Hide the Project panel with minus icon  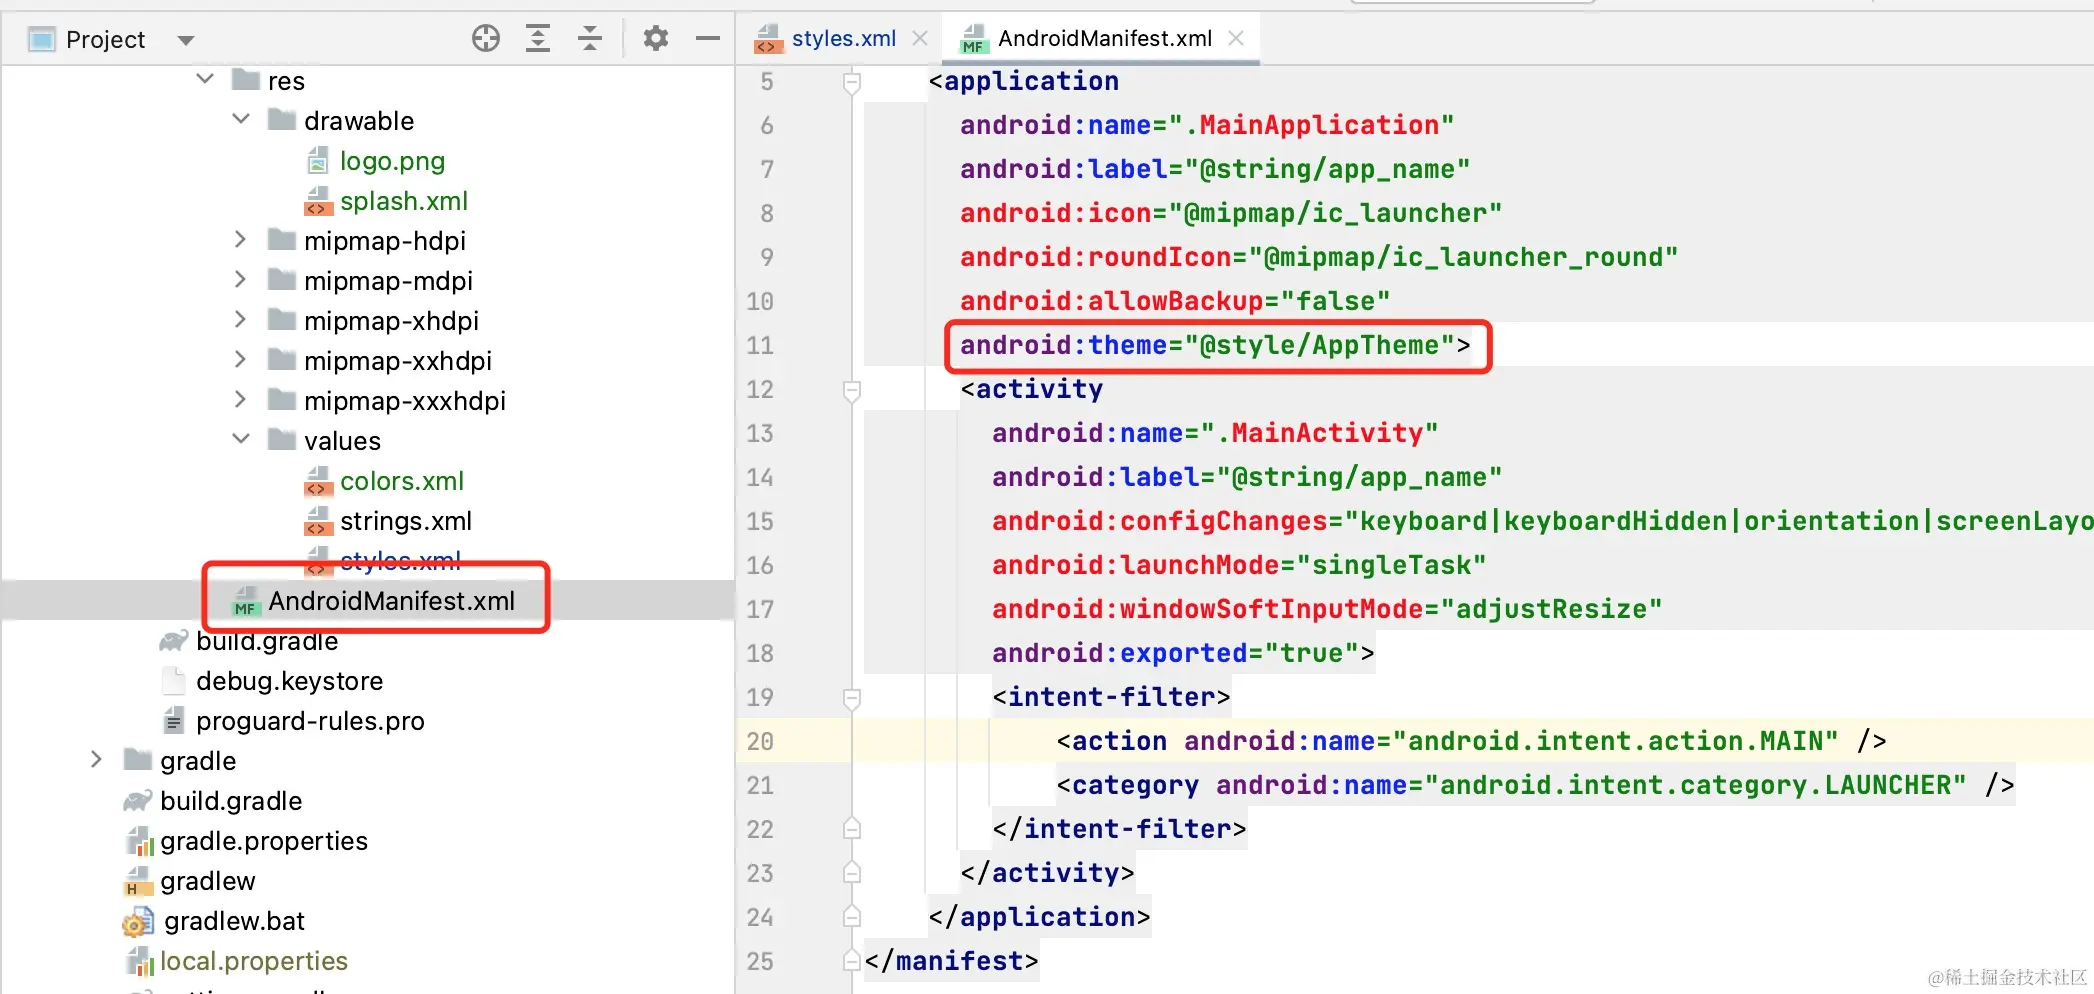[708, 39]
